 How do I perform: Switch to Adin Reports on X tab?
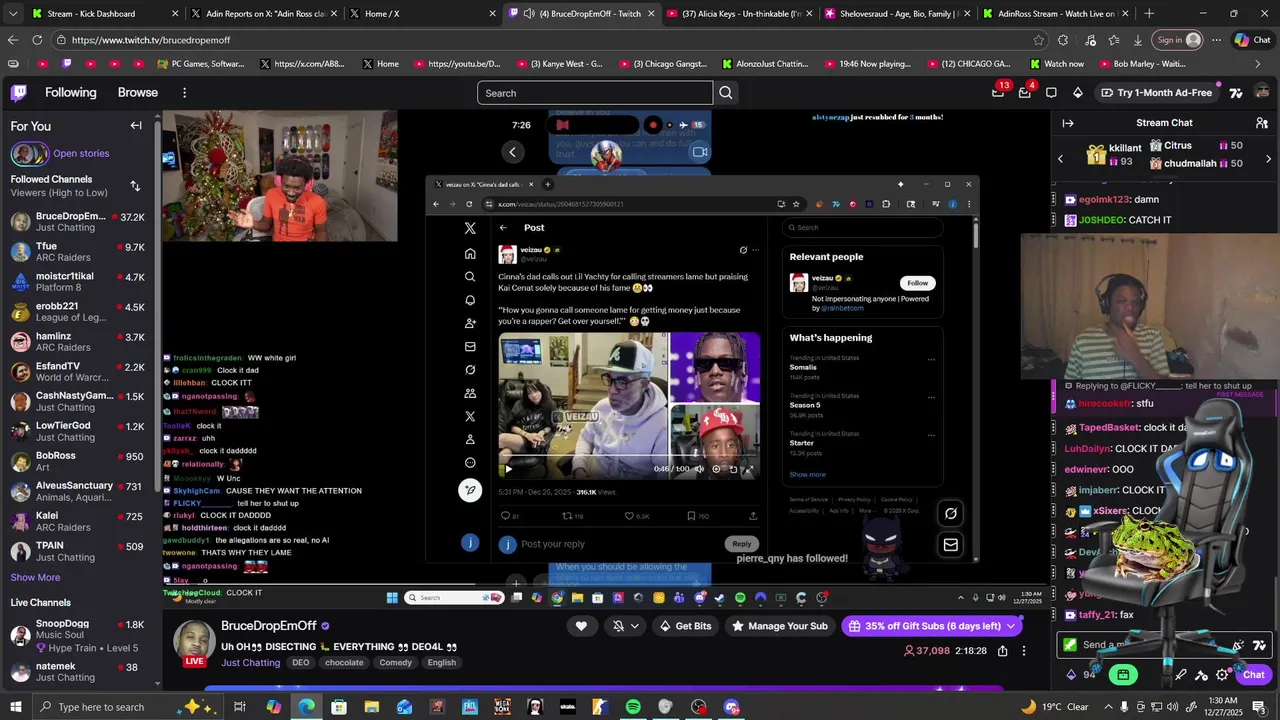click(265, 14)
